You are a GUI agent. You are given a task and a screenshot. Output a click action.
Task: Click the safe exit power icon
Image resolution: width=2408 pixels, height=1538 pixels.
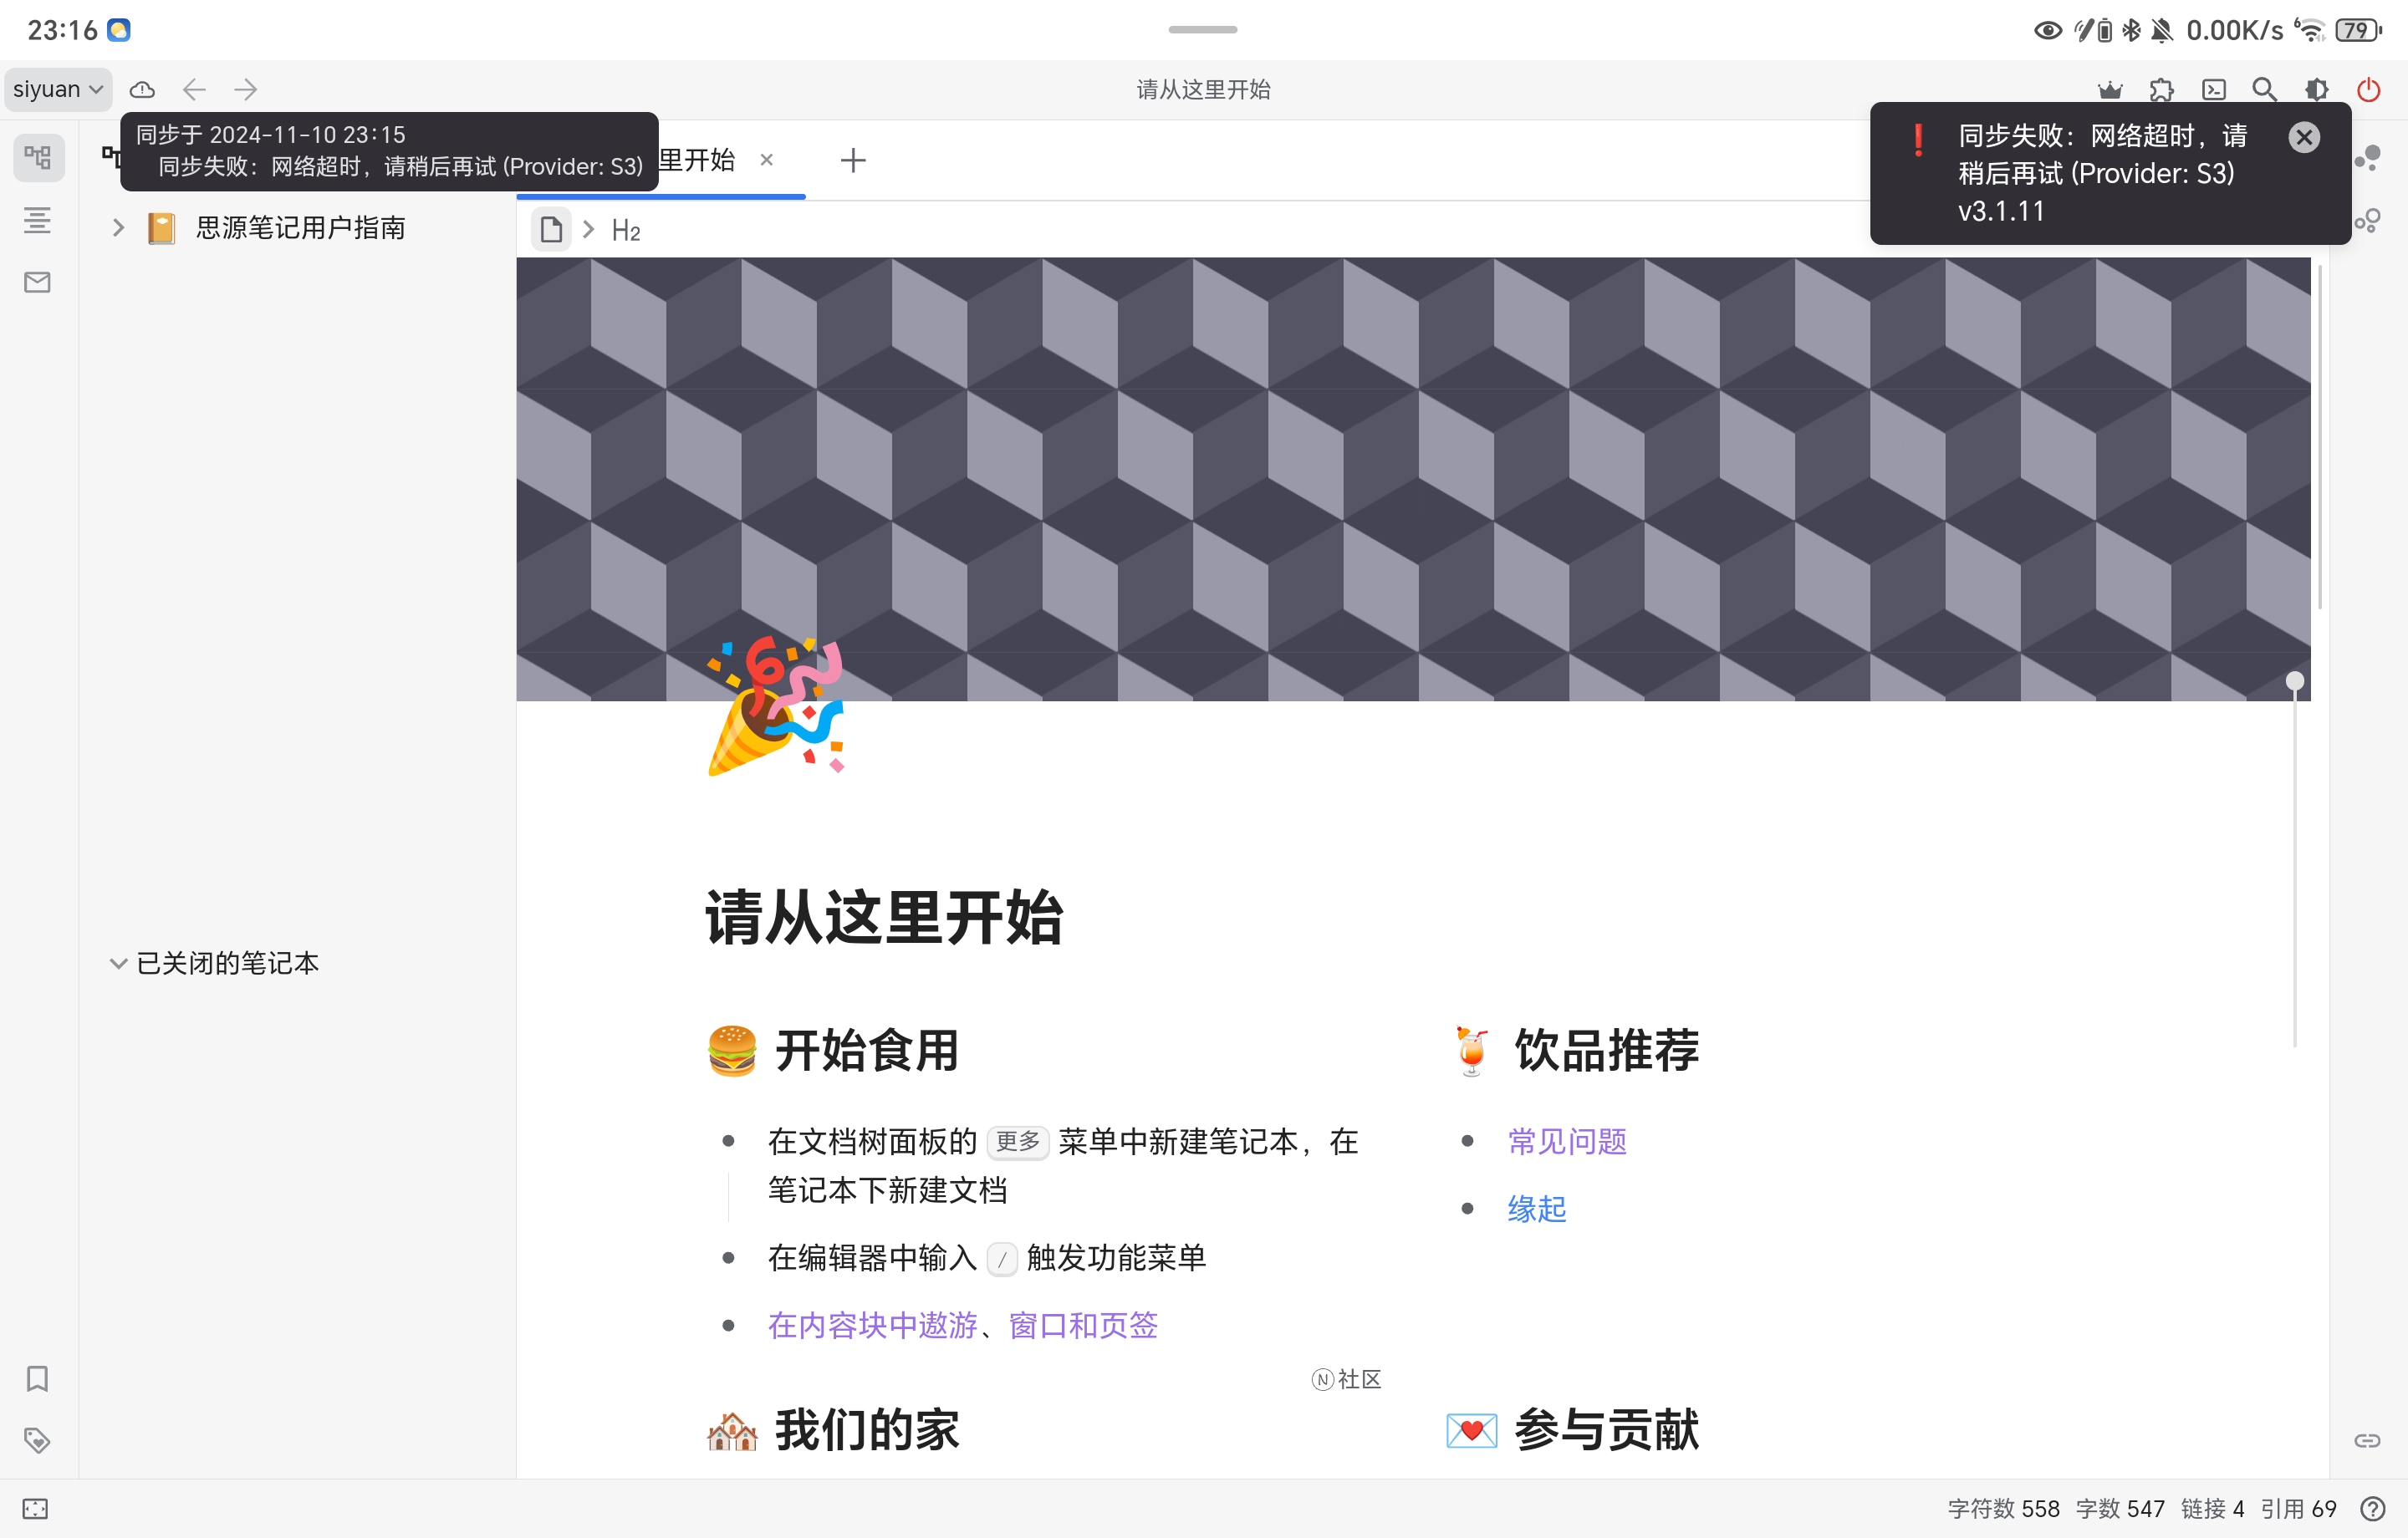point(2368,89)
